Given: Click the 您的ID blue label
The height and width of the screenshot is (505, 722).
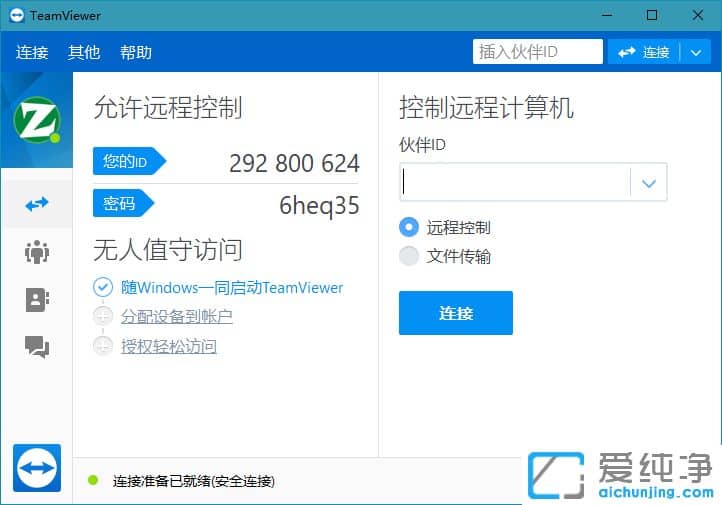Looking at the screenshot, I should [129, 161].
